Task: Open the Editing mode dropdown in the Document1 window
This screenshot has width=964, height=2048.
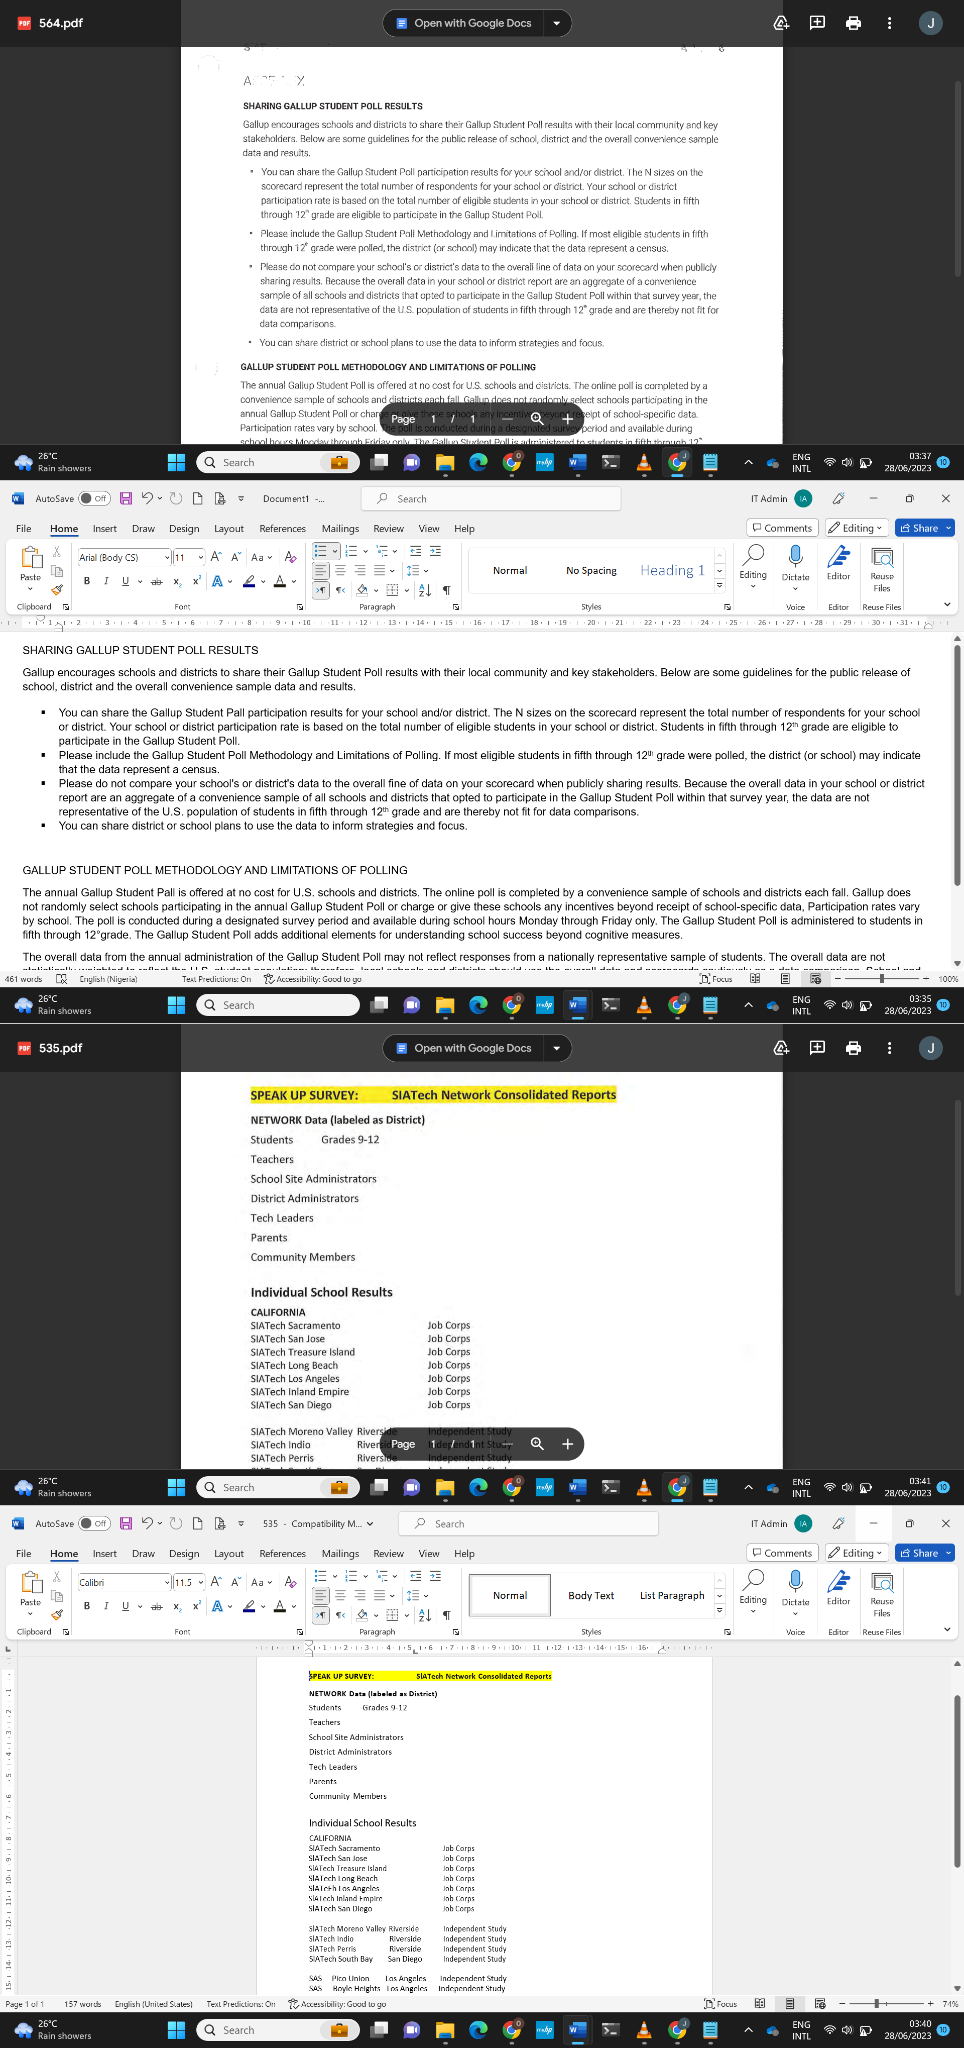Action: click(857, 528)
